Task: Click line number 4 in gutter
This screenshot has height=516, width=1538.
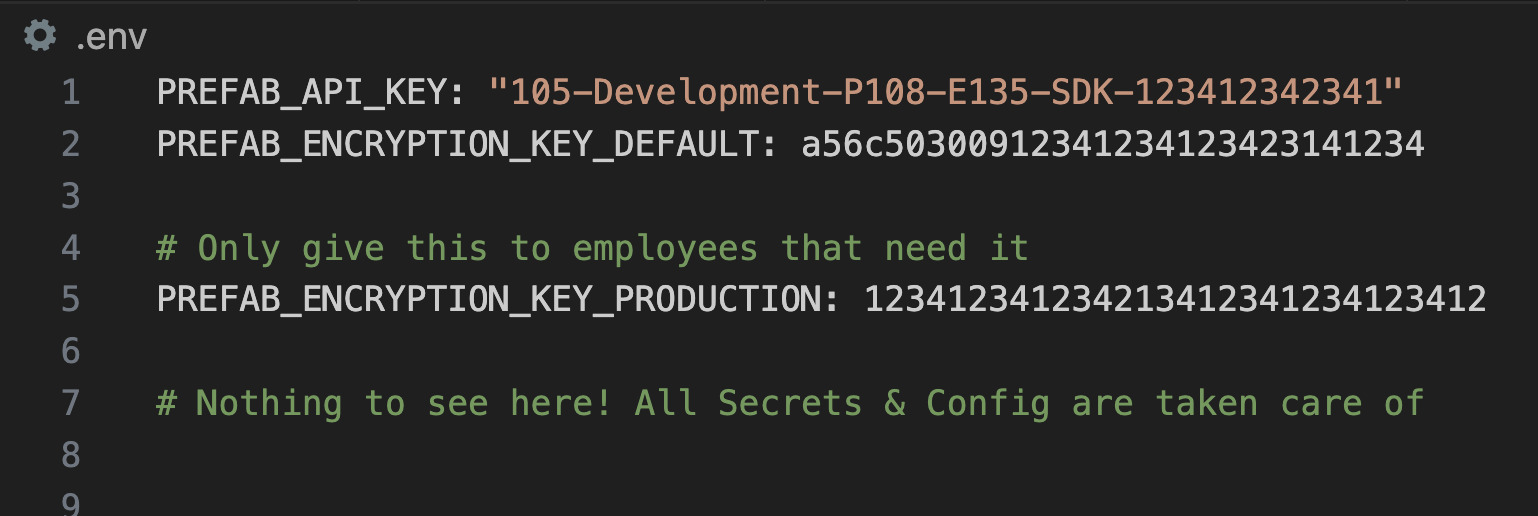Action: [71, 247]
